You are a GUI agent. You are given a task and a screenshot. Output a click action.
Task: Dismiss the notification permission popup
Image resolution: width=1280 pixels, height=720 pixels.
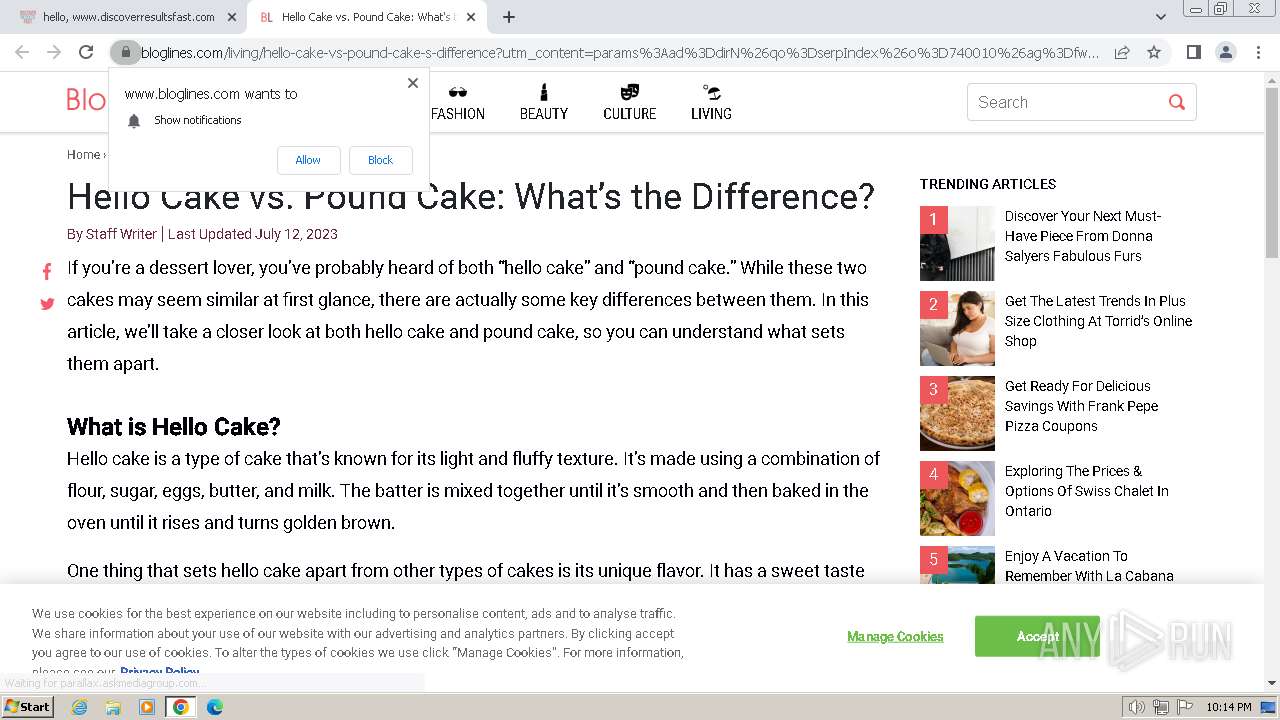413,83
